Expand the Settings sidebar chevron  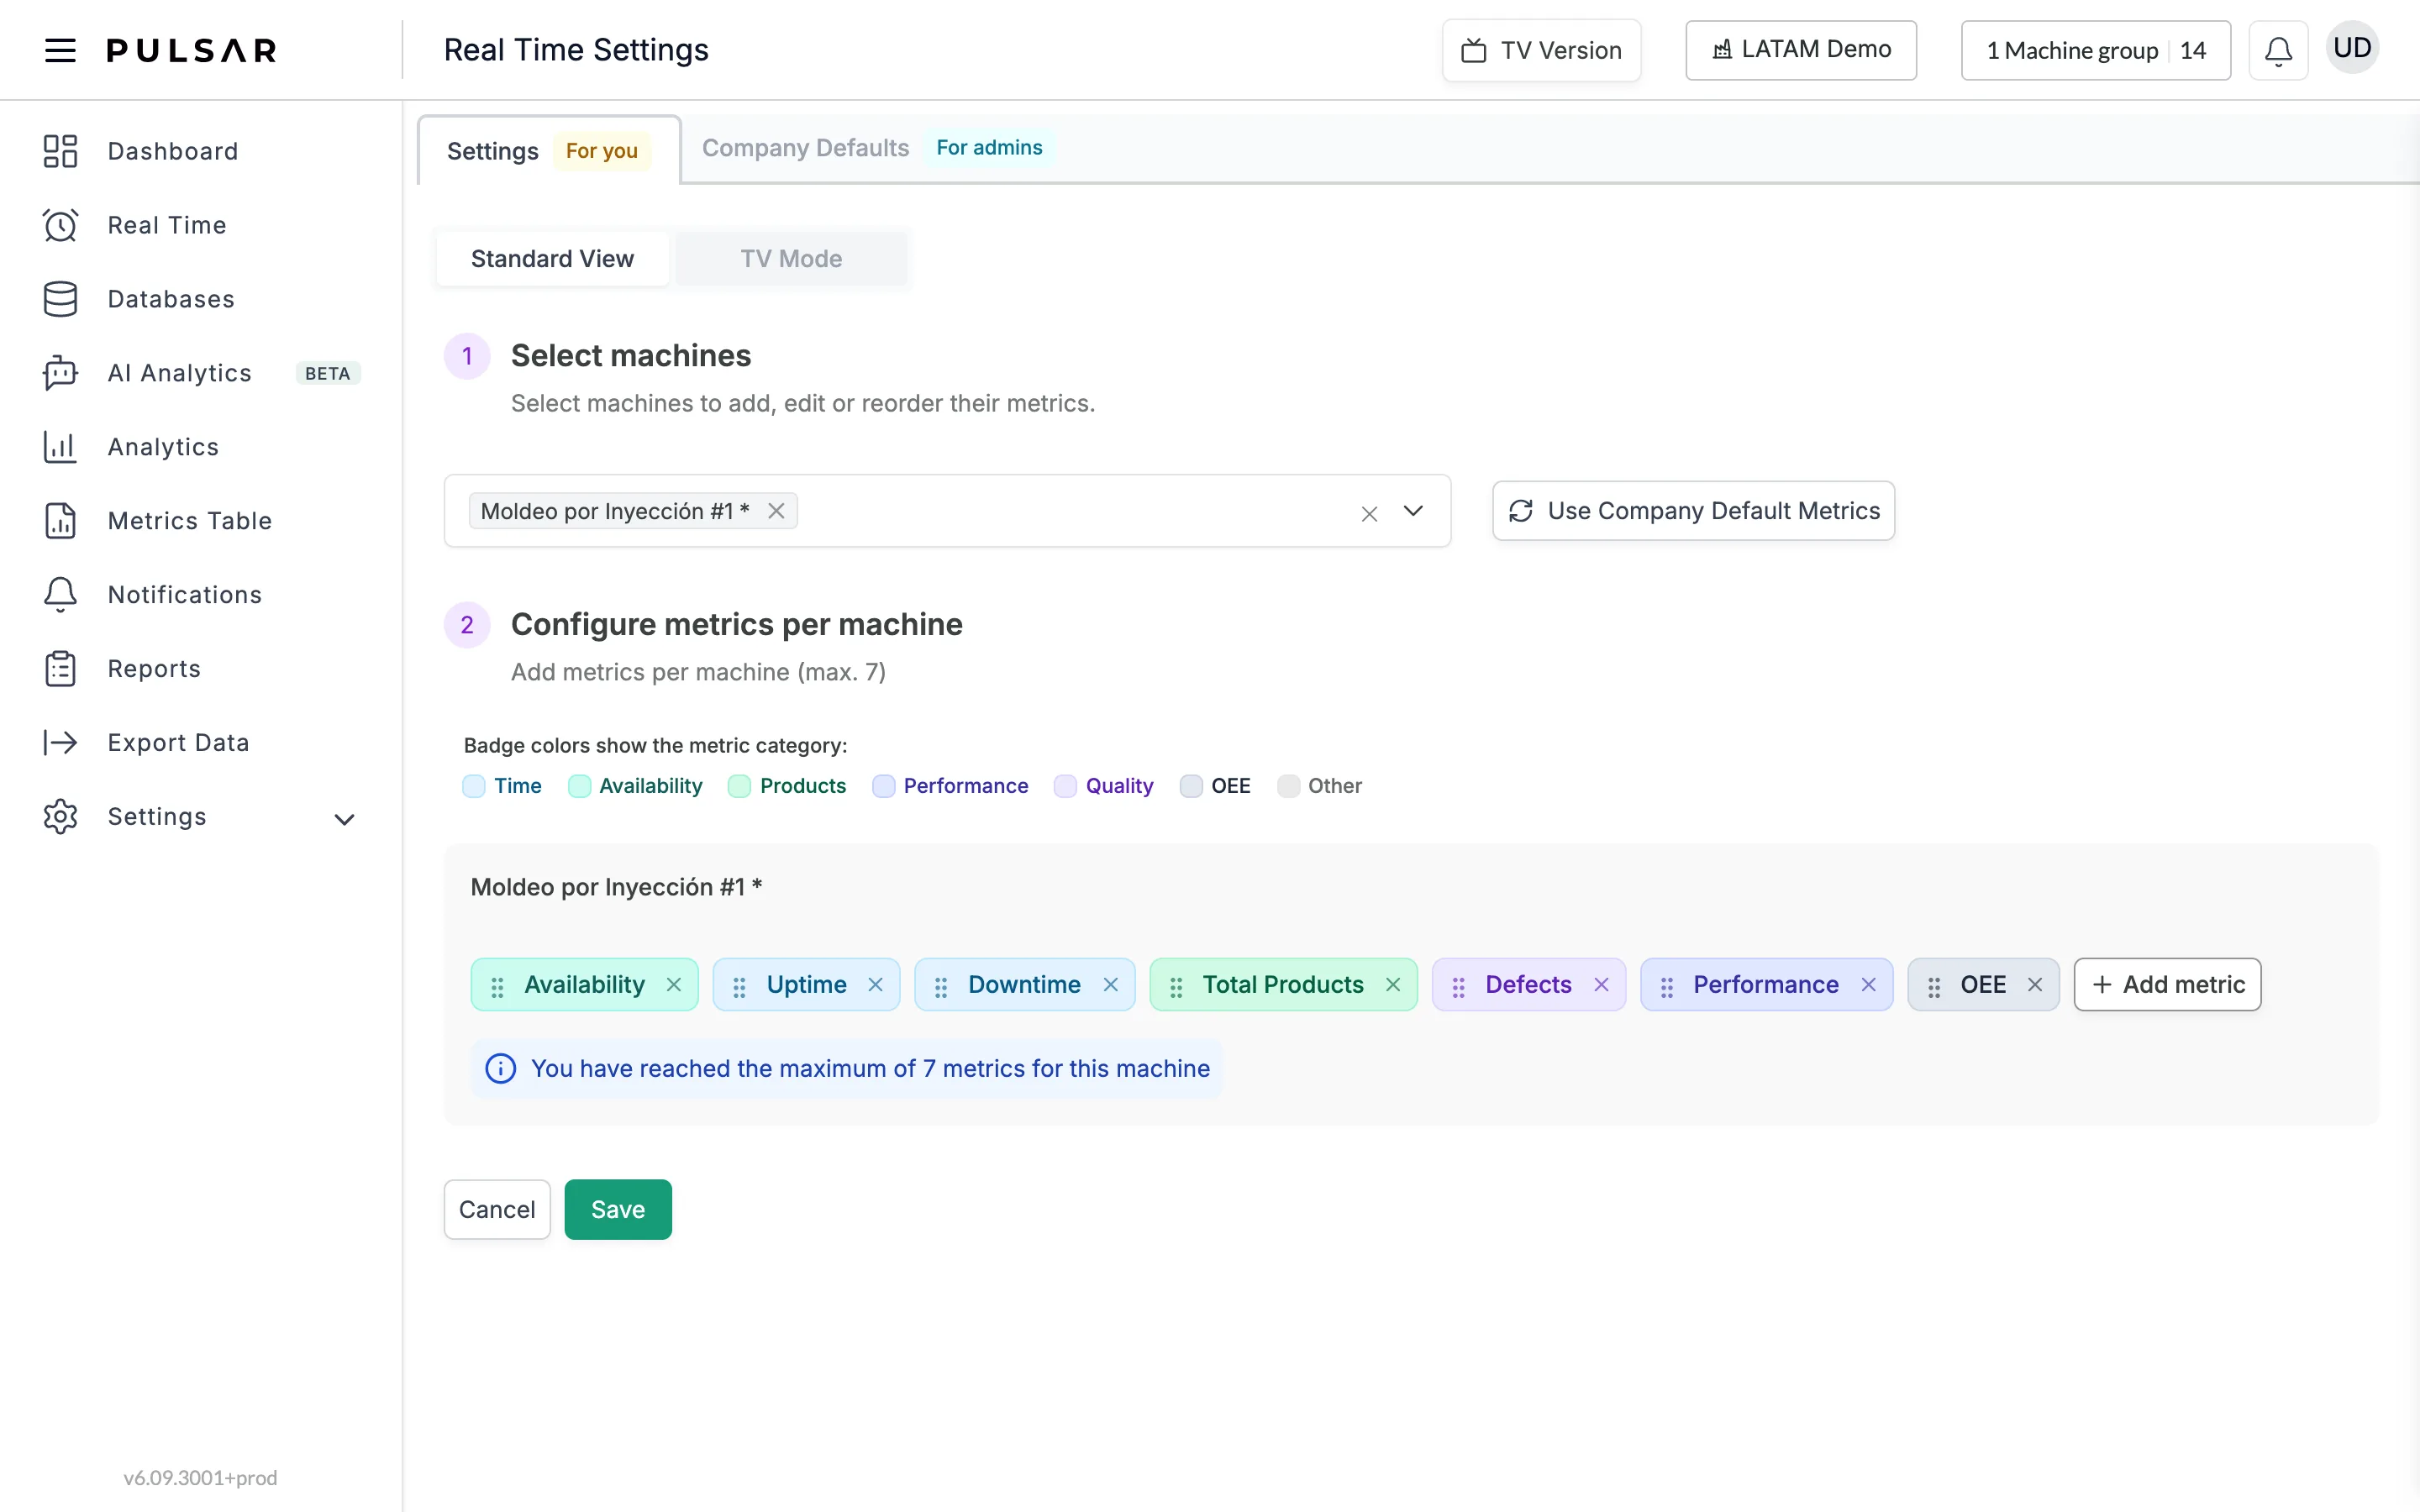tap(344, 819)
